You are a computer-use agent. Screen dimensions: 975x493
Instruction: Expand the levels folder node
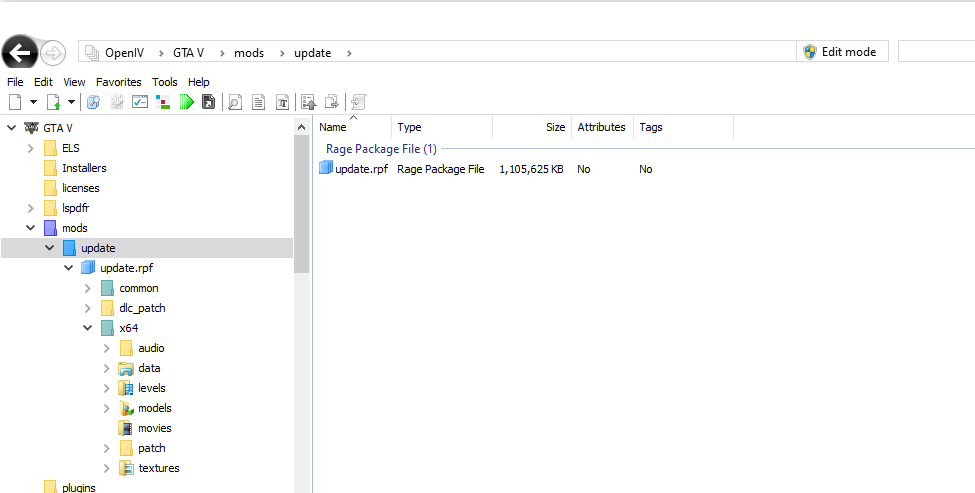tap(107, 388)
